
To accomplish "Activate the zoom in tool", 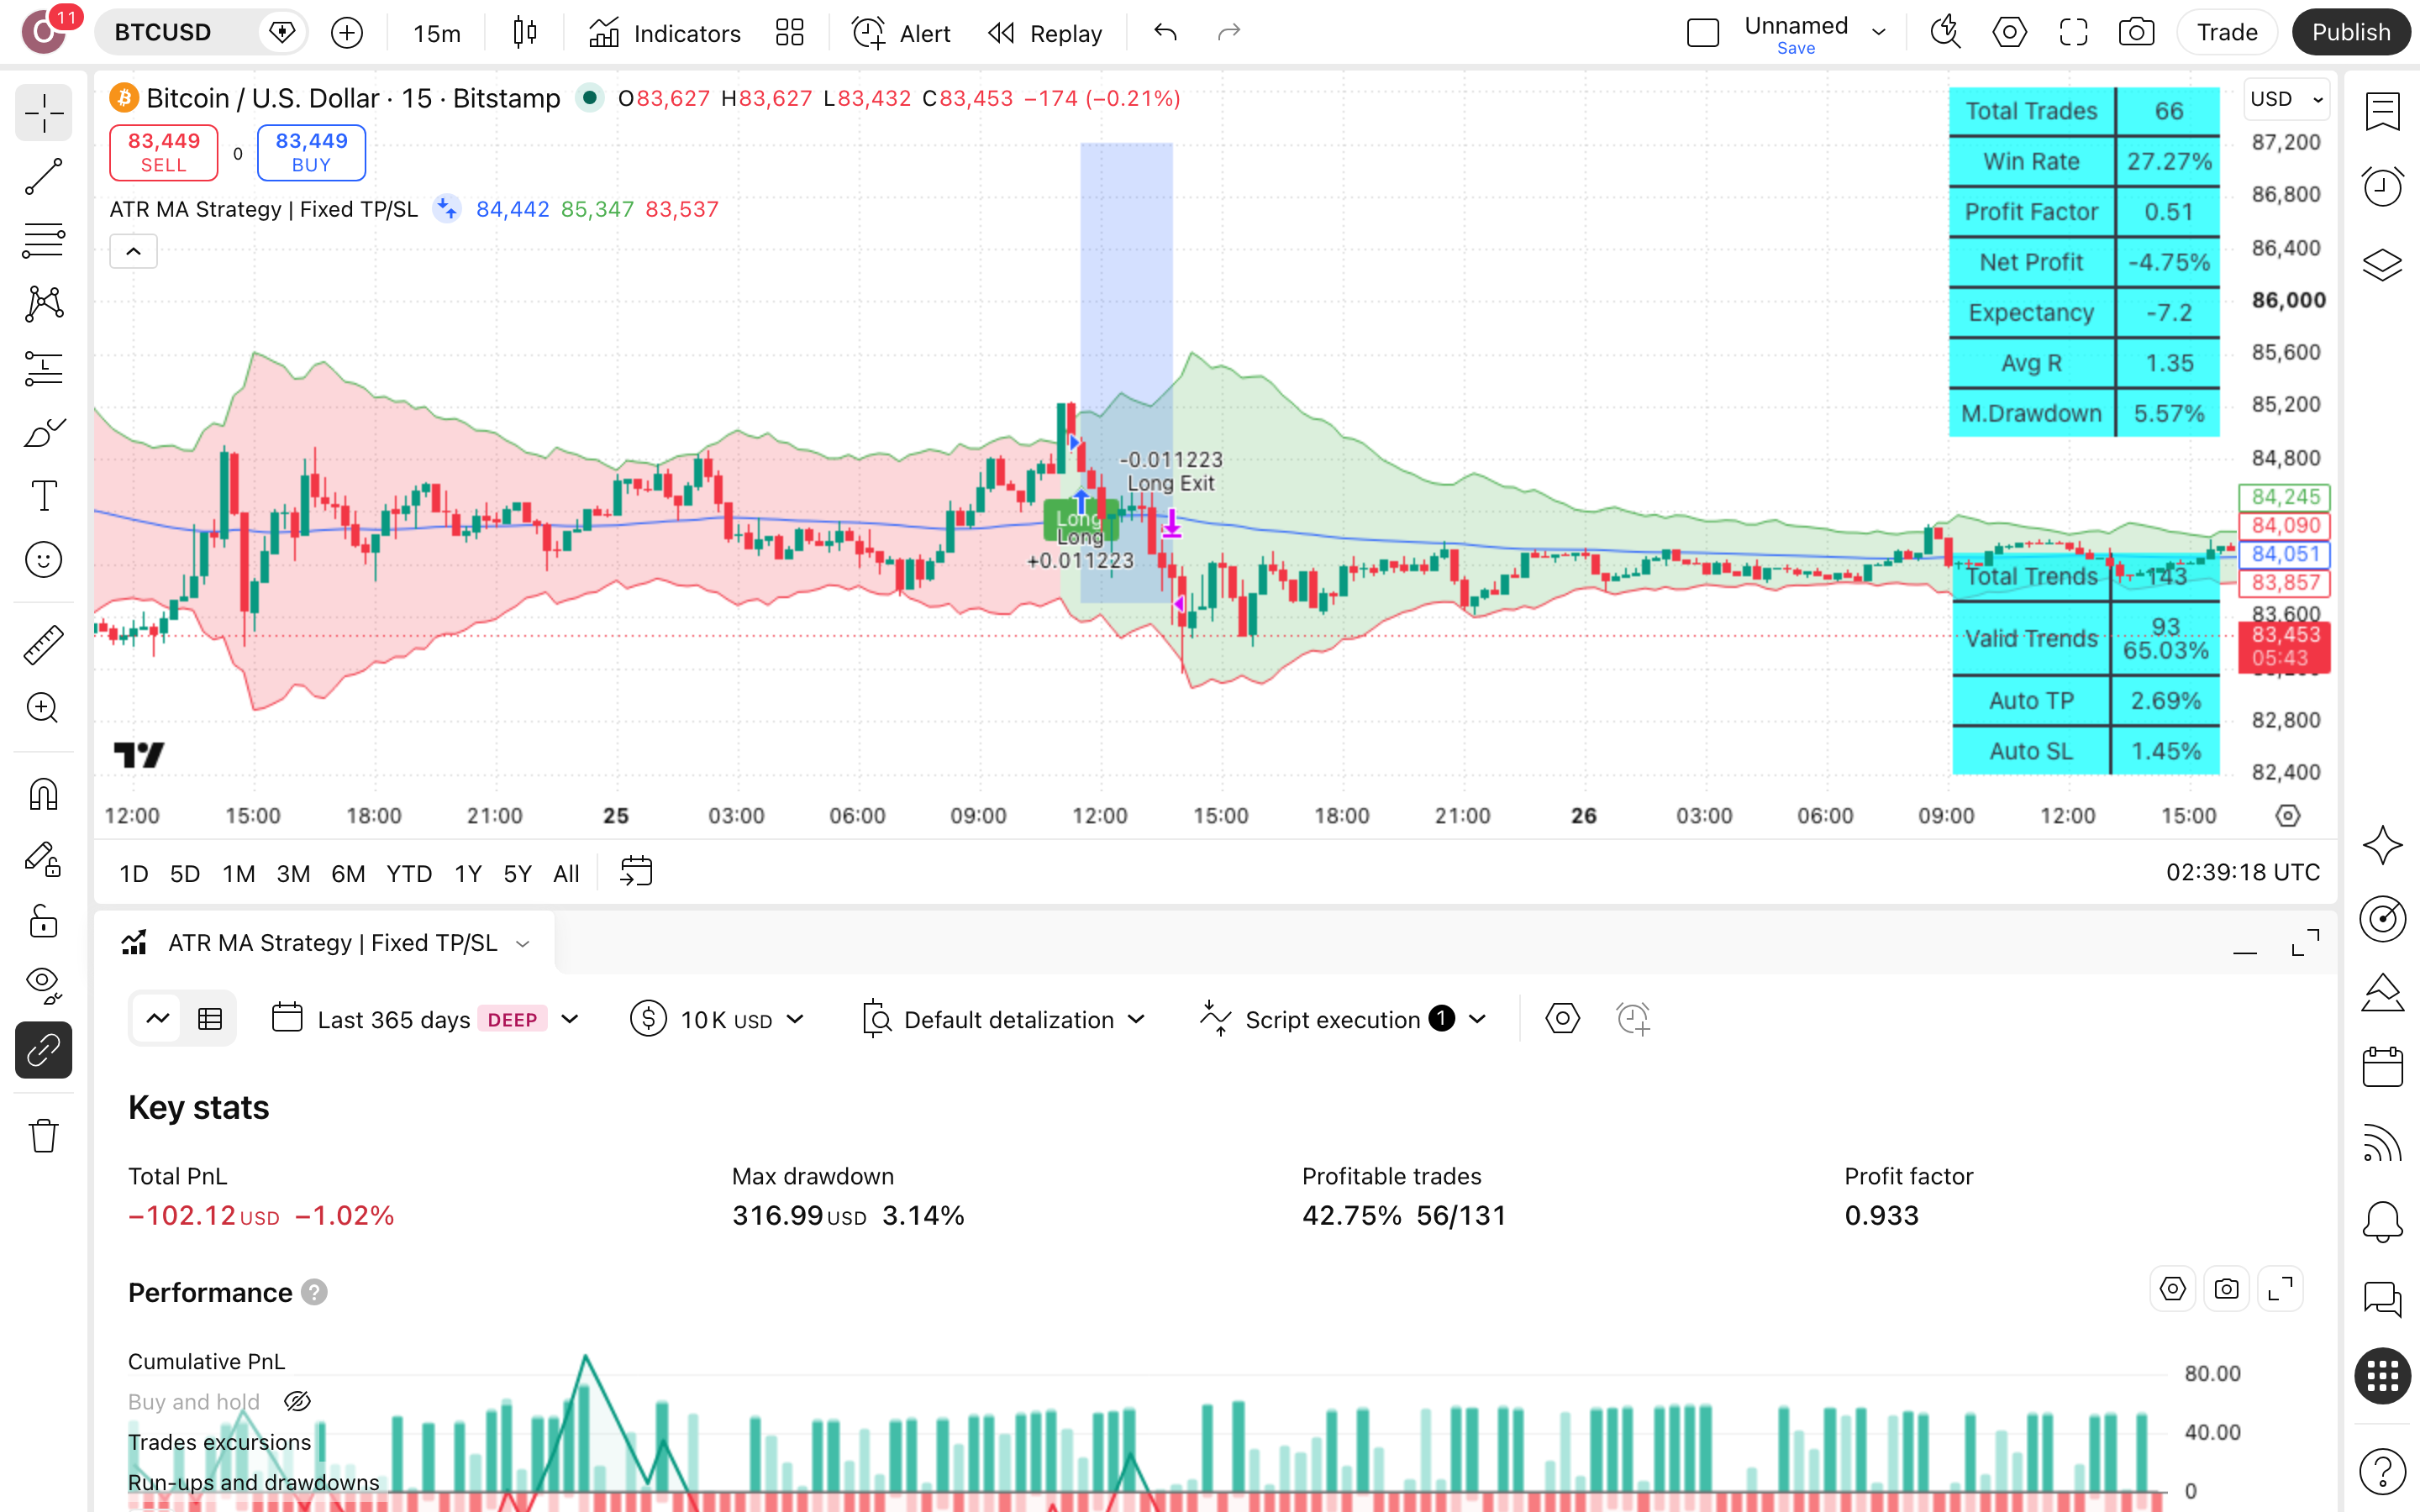I will click(43, 708).
